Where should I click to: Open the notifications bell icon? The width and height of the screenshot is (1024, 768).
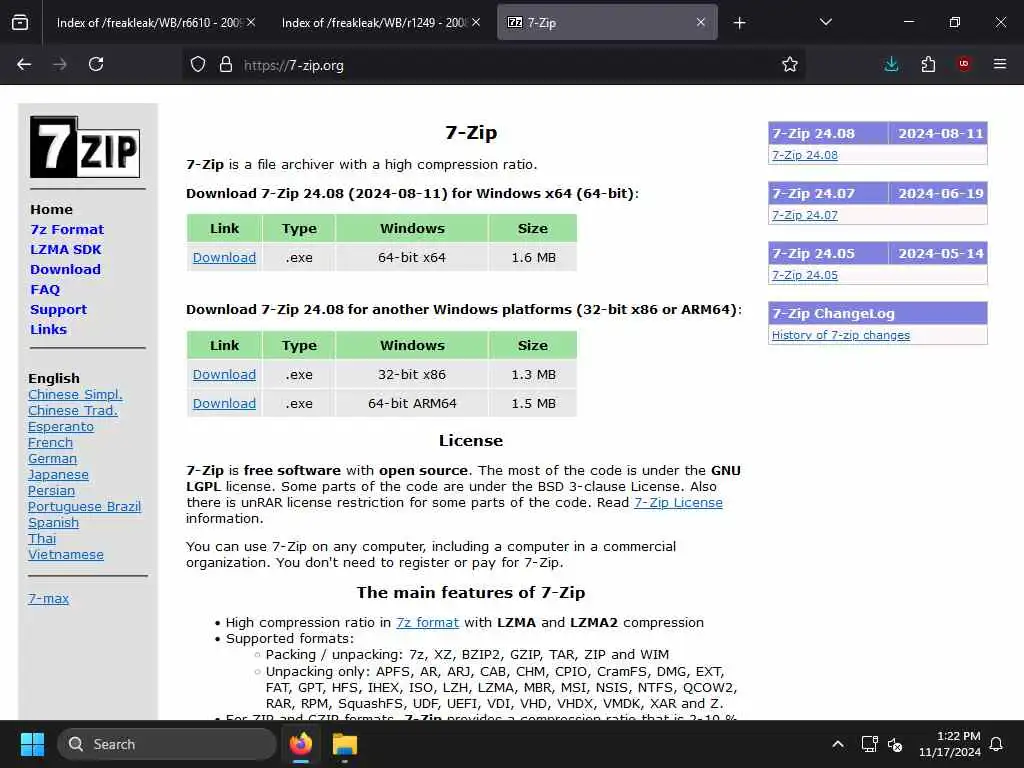click(996, 744)
